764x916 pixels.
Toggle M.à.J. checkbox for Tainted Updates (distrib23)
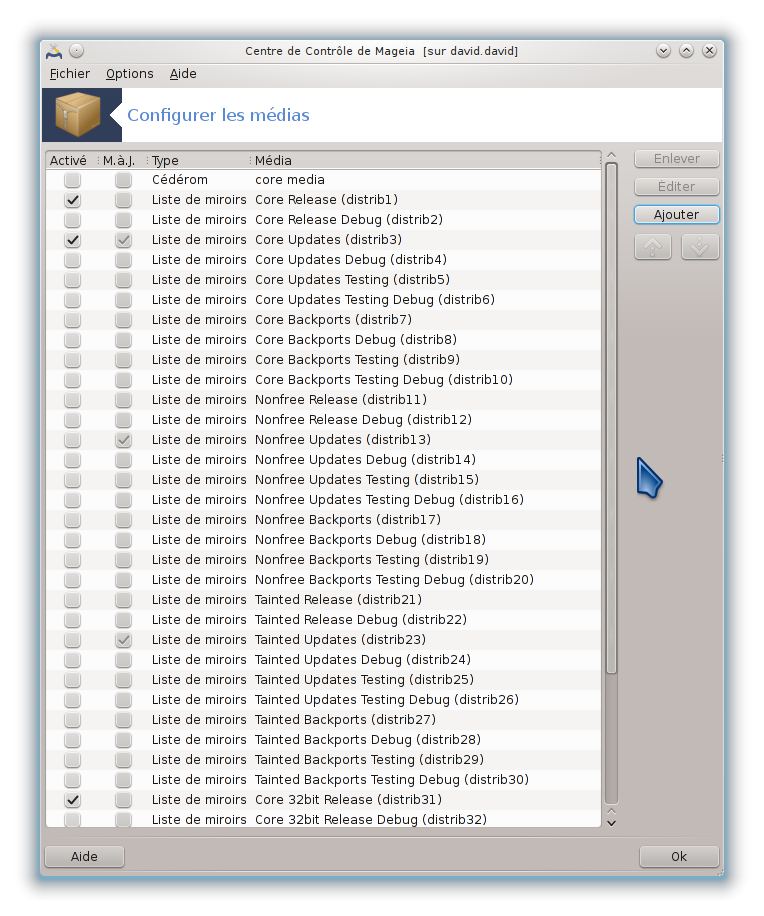click(123, 640)
